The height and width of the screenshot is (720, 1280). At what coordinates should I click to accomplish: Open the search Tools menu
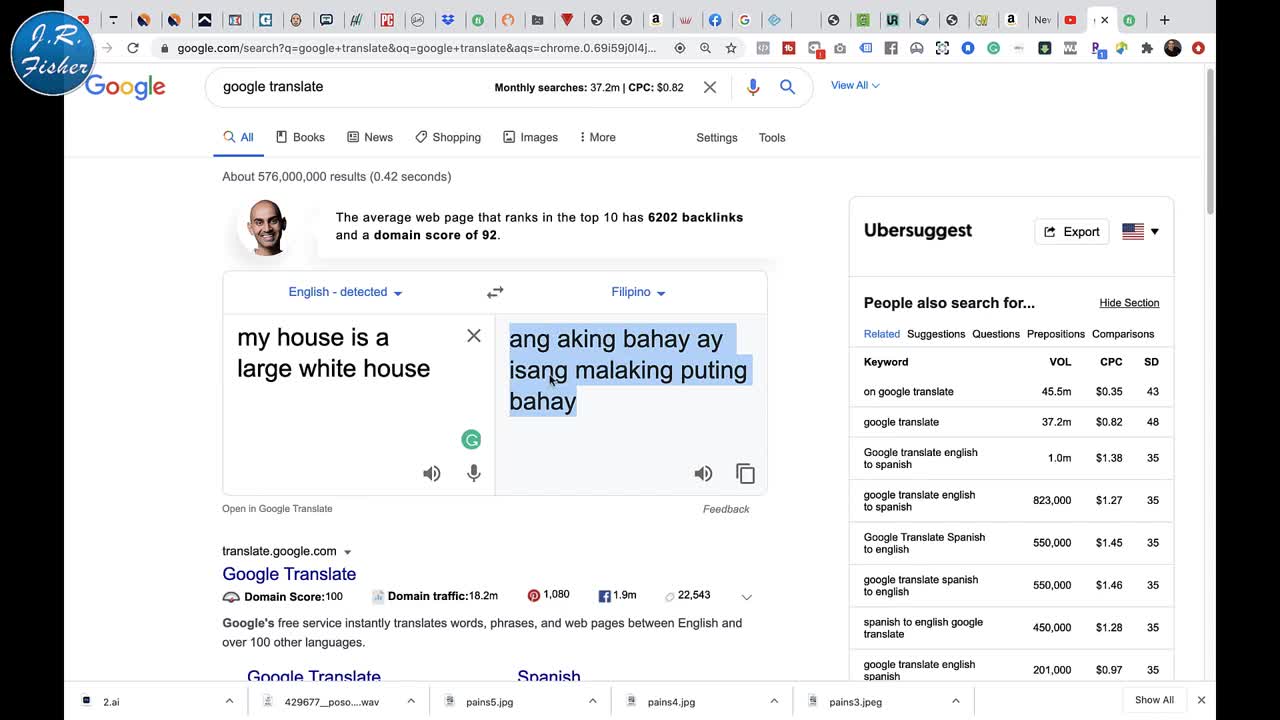click(x=772, y=138)
